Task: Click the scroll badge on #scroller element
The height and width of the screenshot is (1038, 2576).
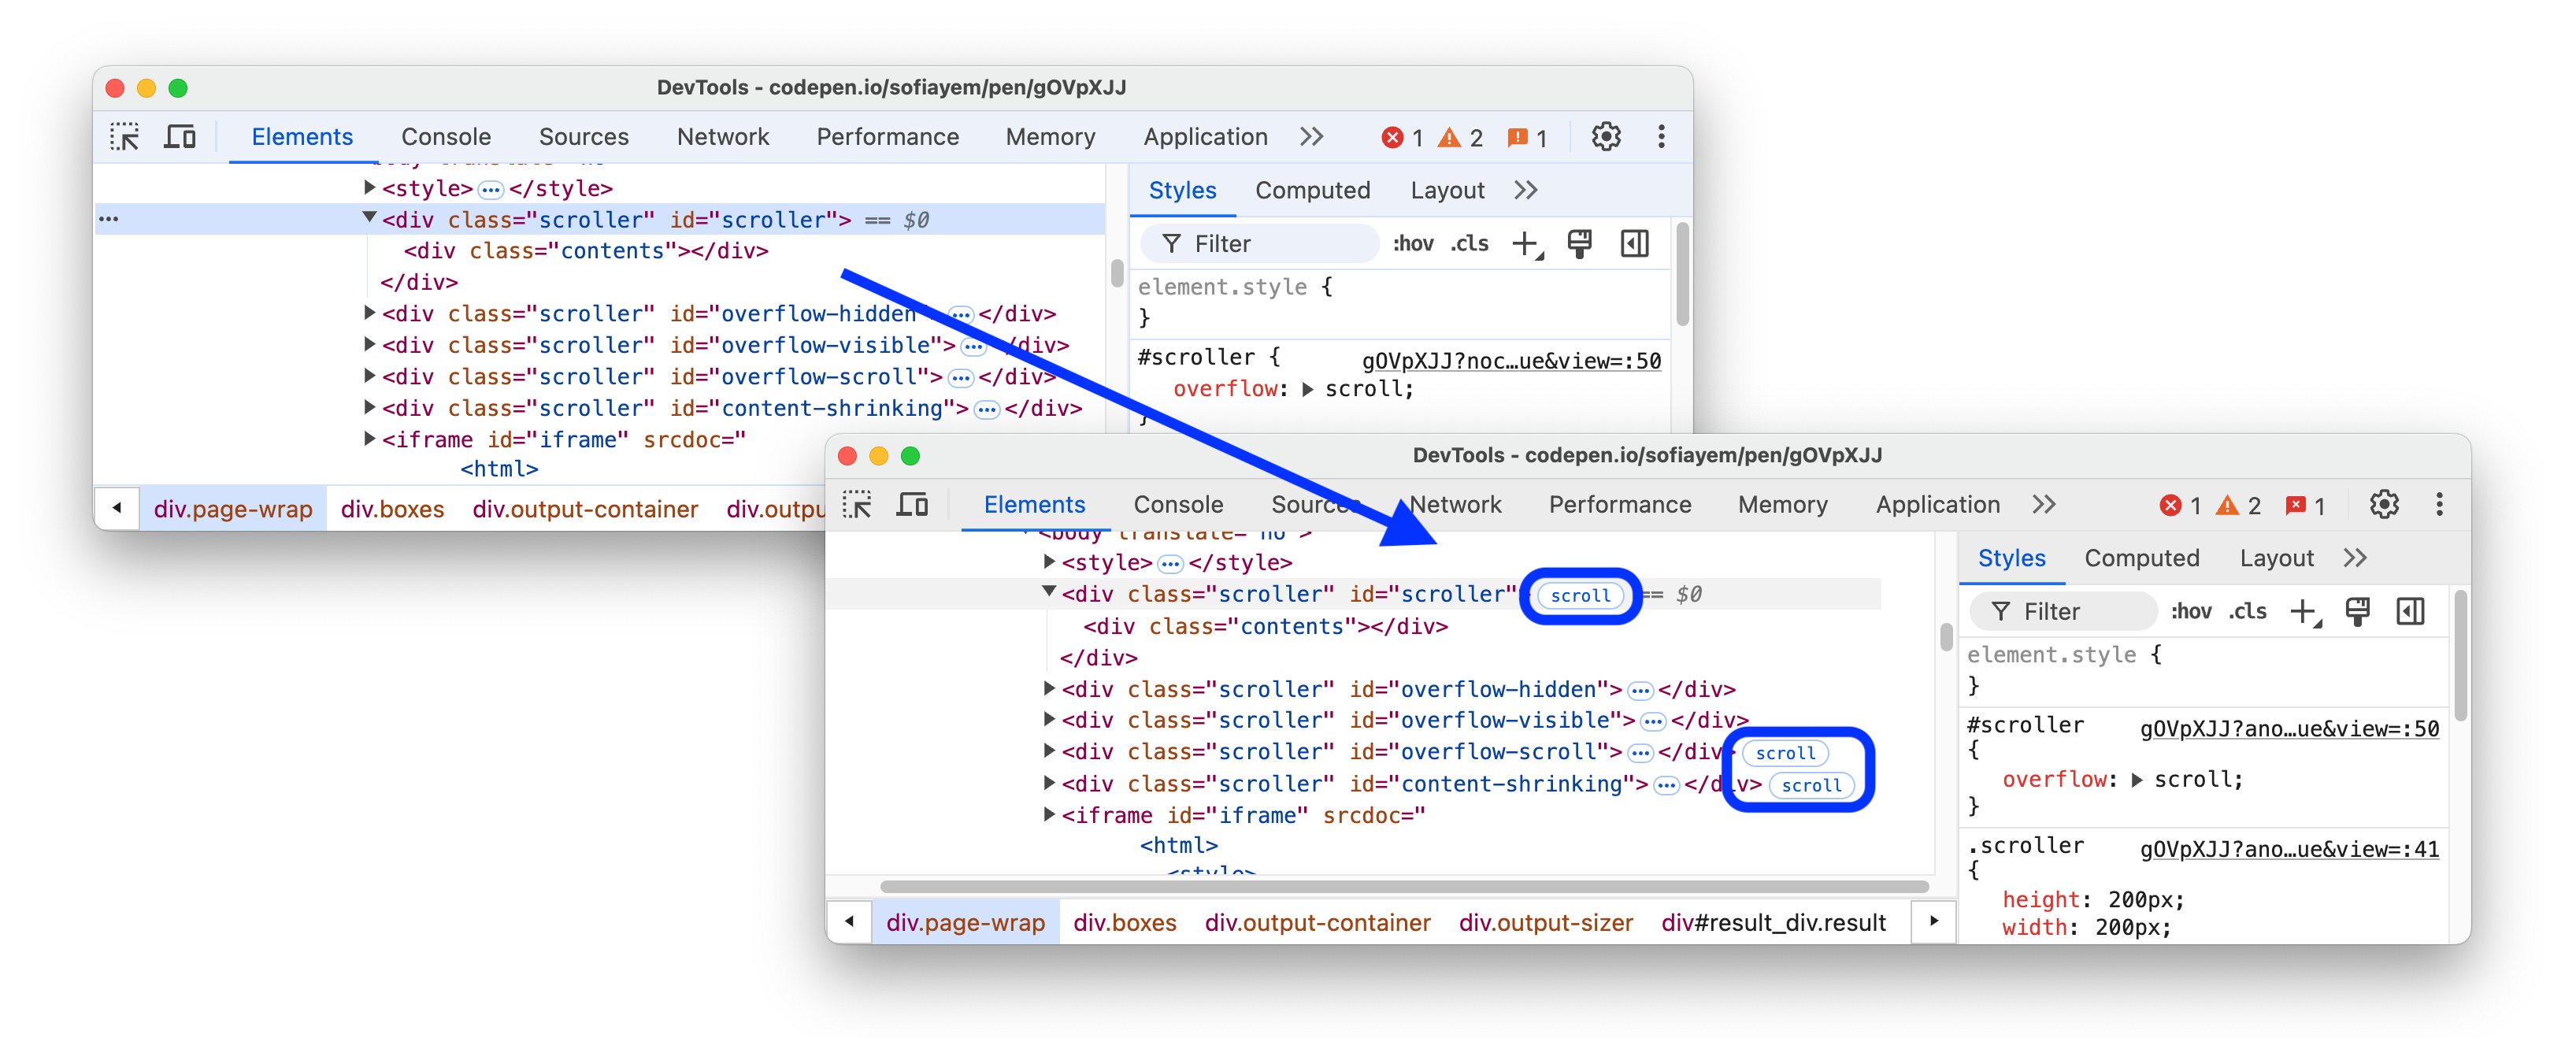Action: [x=1579, y=595]
